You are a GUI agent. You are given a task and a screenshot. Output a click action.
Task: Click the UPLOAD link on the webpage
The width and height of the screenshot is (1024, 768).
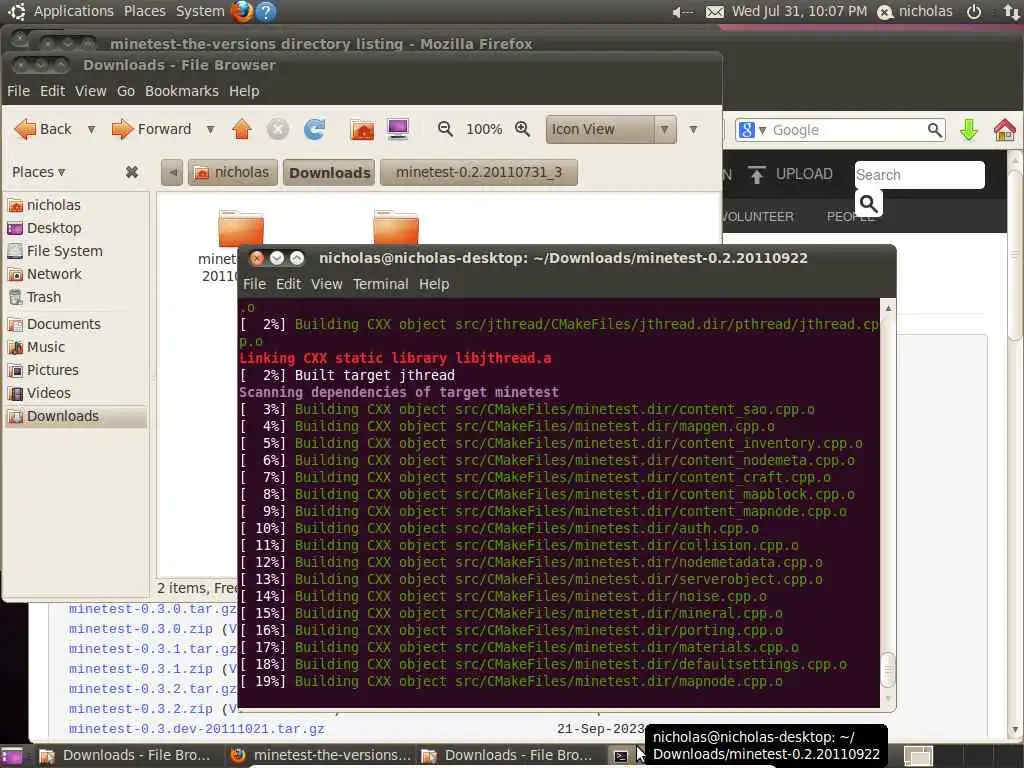pos(790,174)
